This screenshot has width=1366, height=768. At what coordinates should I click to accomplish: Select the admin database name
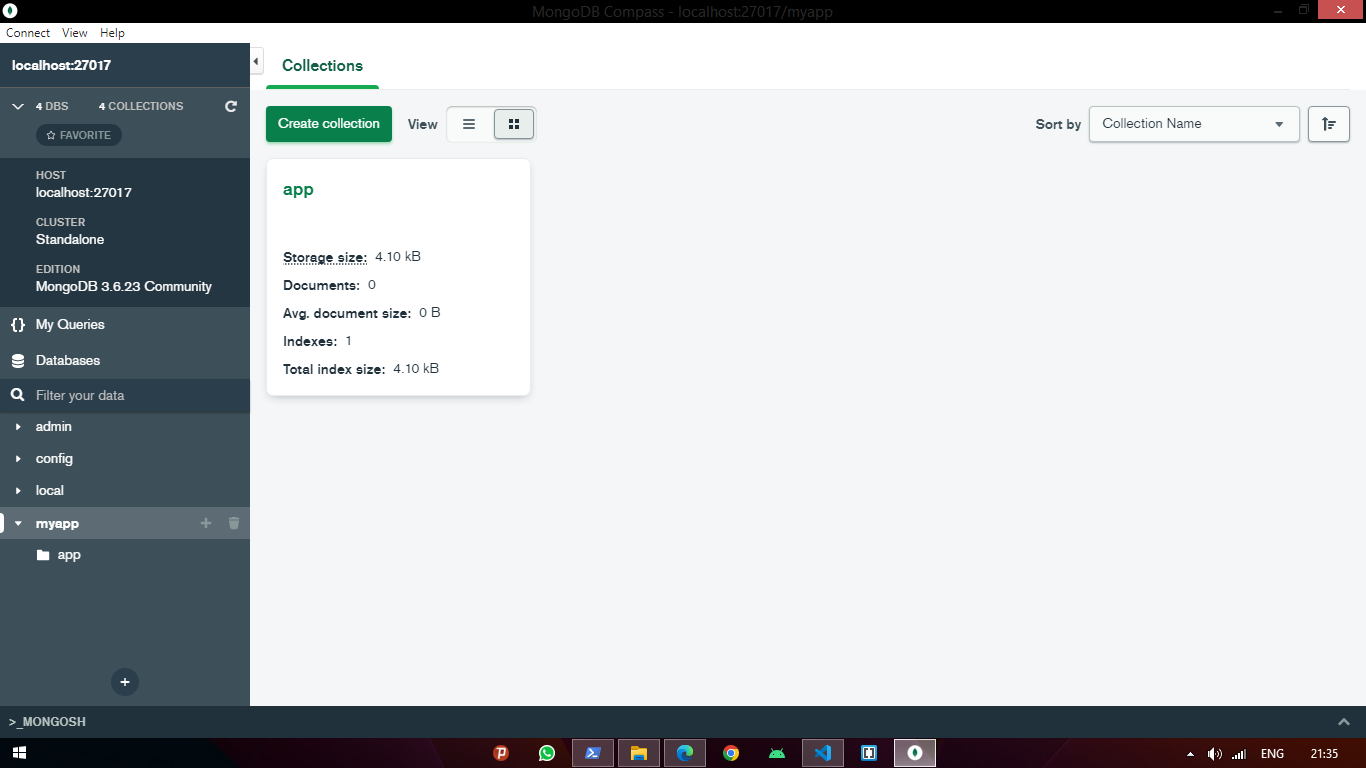[x=54, y=427]
